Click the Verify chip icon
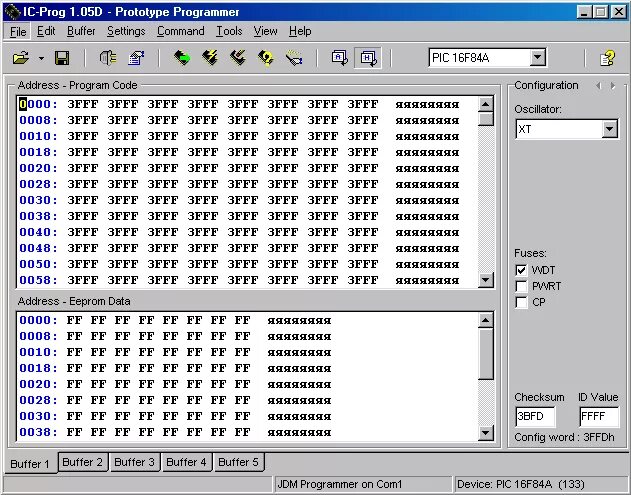This screenshot has width=631, height=495. (x=266, y=58)
